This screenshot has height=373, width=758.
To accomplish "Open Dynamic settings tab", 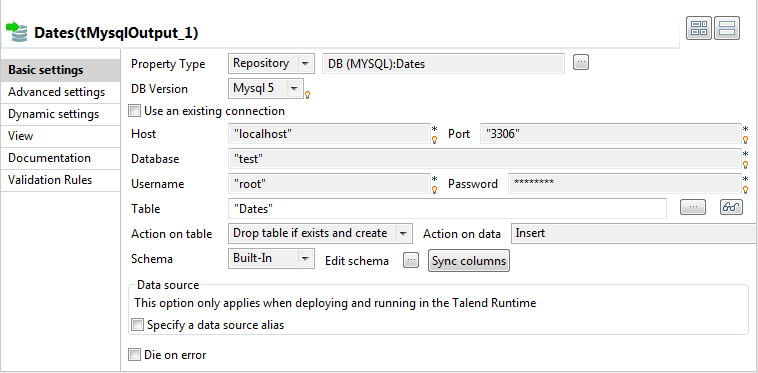I will click(60, 114).
